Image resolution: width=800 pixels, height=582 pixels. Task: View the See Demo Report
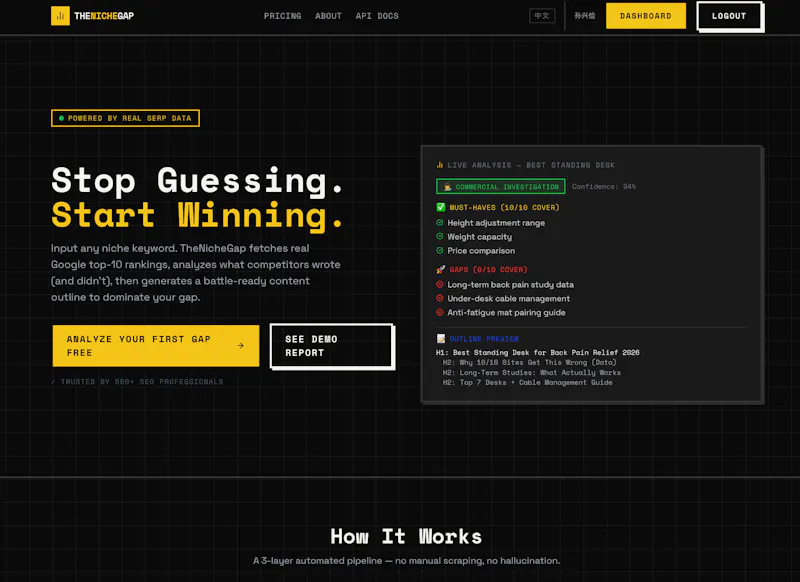(332, 346)
